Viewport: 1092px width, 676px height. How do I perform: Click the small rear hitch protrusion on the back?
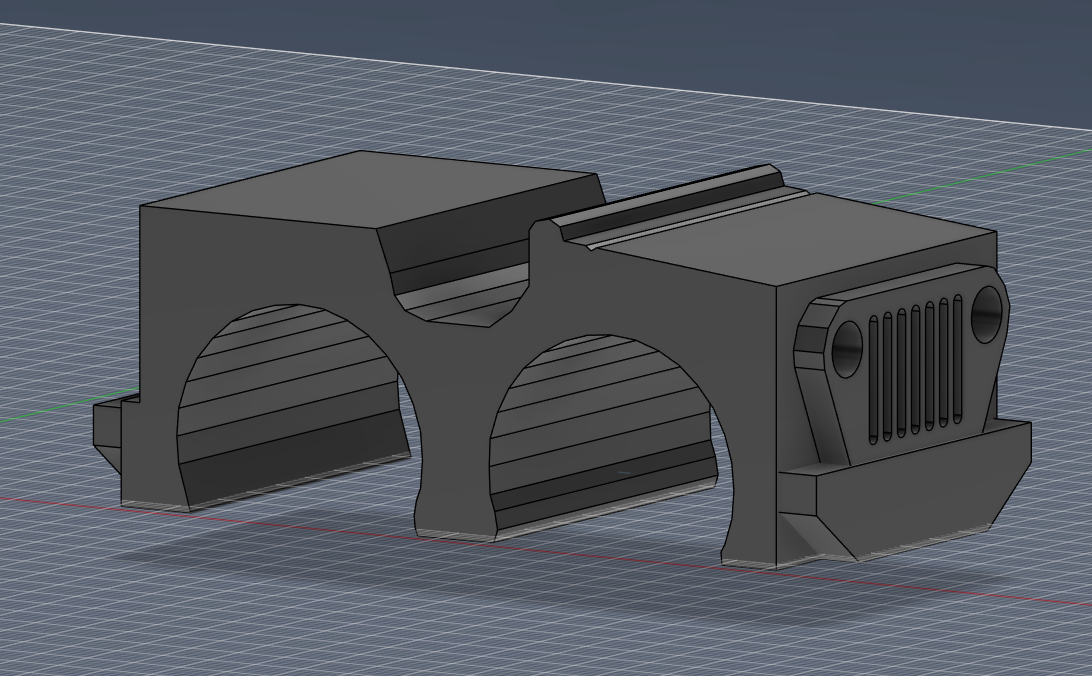coord(110,430)
